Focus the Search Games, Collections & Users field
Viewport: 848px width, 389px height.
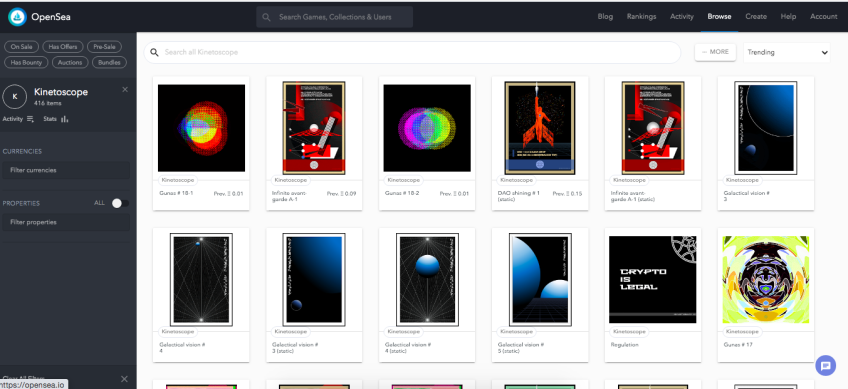pyautogui.click(x=334, y=17)
